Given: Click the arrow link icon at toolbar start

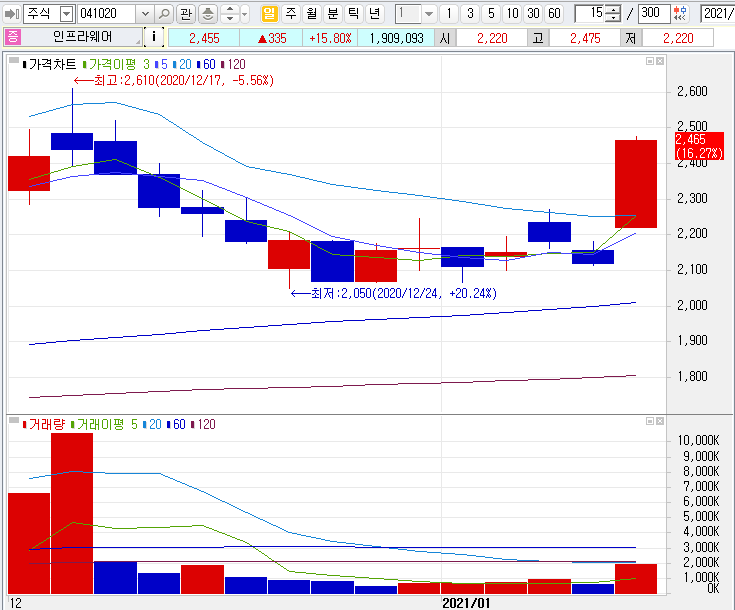Looking at the screenshot, I should pyautogui.click(x=11, y=14).
